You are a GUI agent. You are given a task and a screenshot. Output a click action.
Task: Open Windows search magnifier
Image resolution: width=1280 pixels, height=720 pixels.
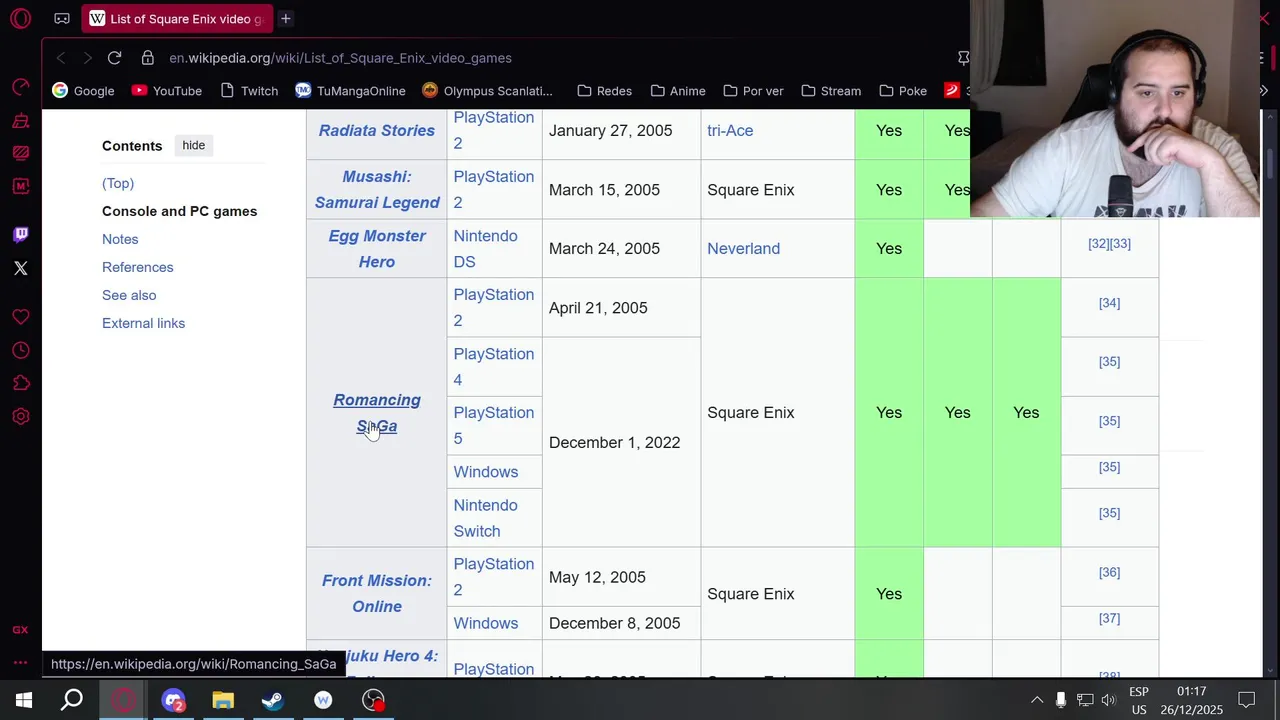pos(72,700)
